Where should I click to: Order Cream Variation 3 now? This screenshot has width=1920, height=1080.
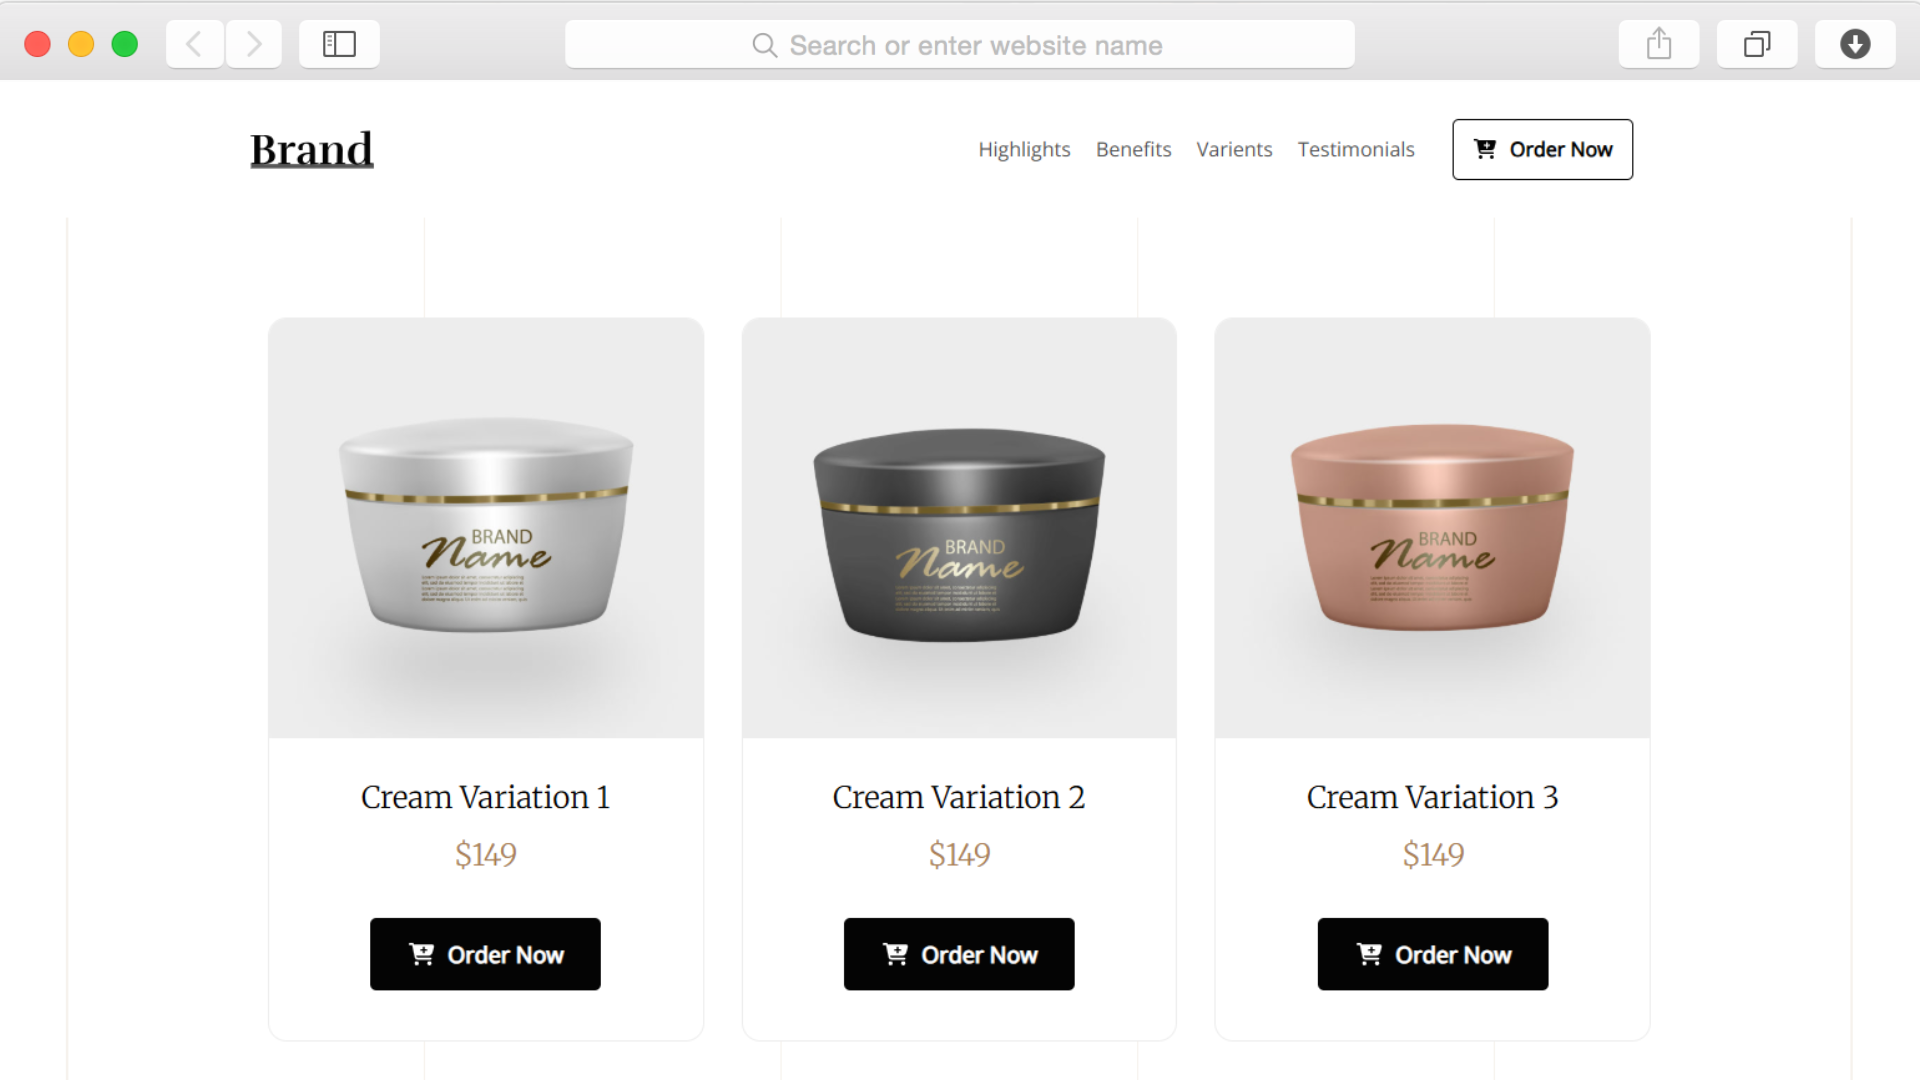[1432, 954]
